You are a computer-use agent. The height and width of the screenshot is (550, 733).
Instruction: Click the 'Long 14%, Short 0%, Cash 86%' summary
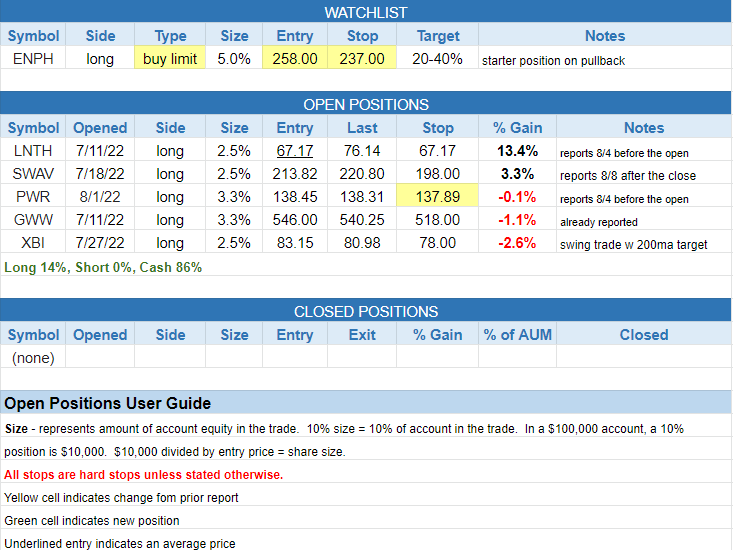pyautogui.click(x=103, y=267)
